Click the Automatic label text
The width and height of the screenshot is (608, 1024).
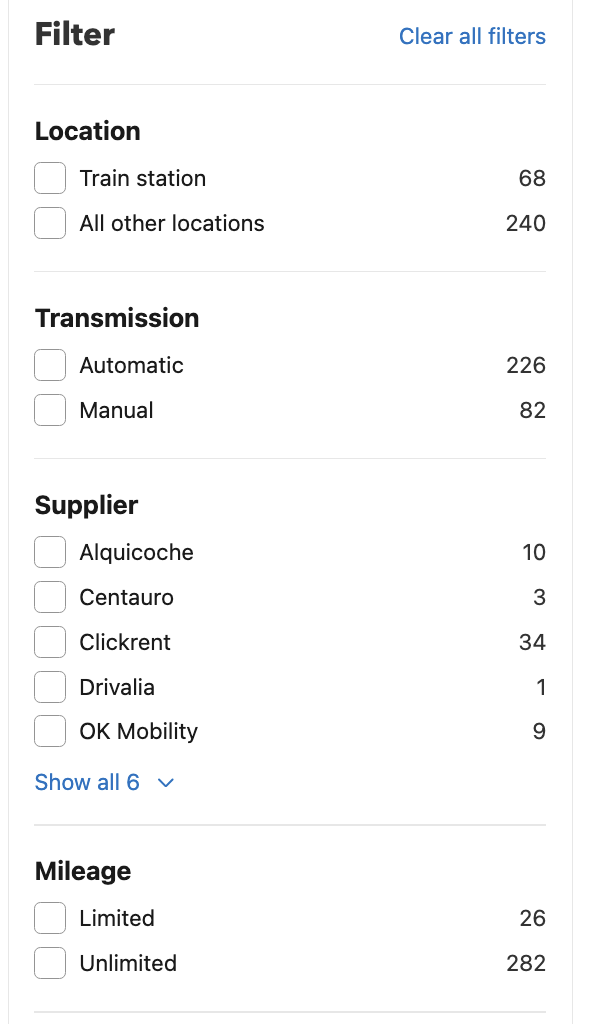(132, 366)
